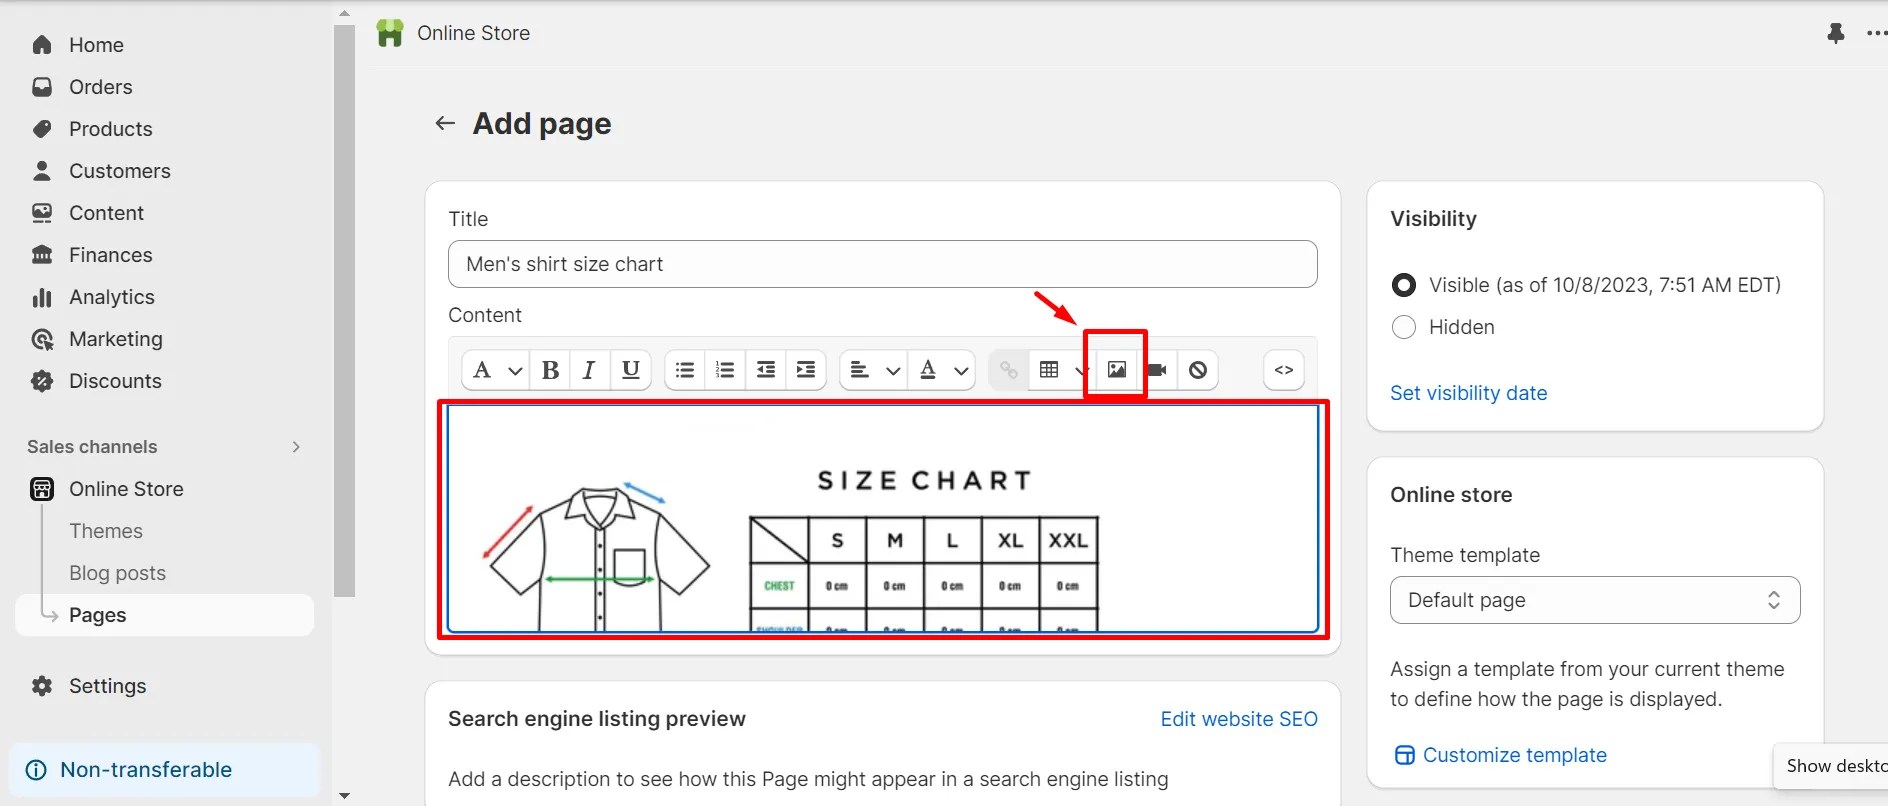The height and width of the screenshot is (806, 1888).
Task: Expand the Sales channels chevron
Action: pos(296,447)
